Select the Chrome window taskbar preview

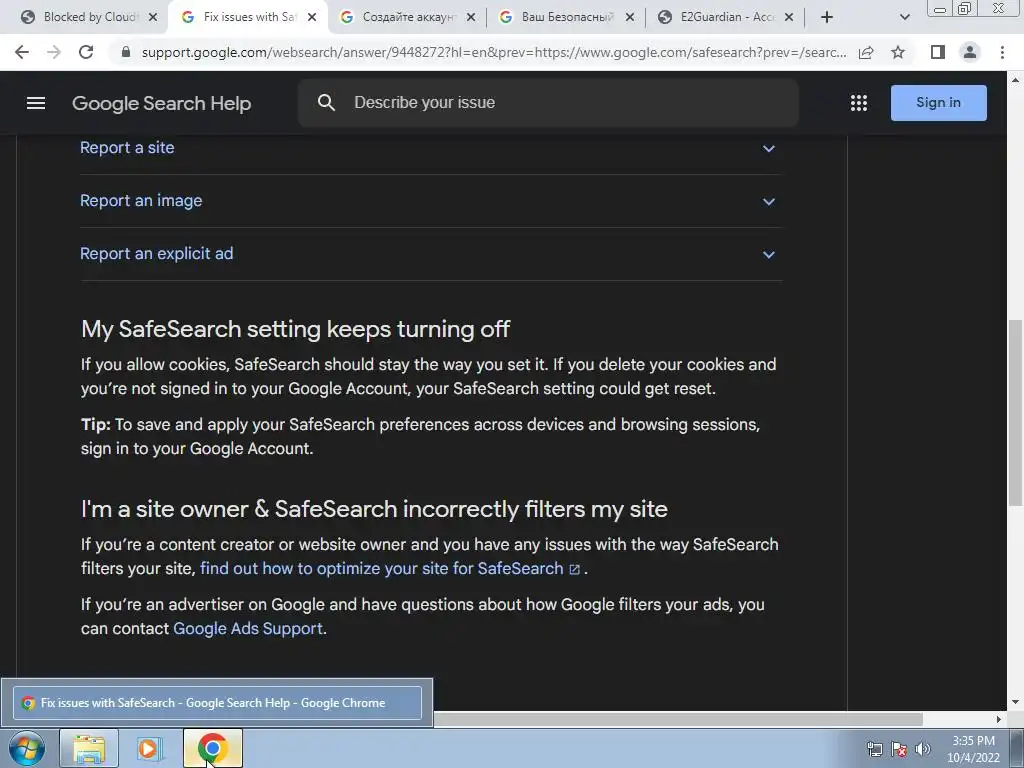[217, 703]
